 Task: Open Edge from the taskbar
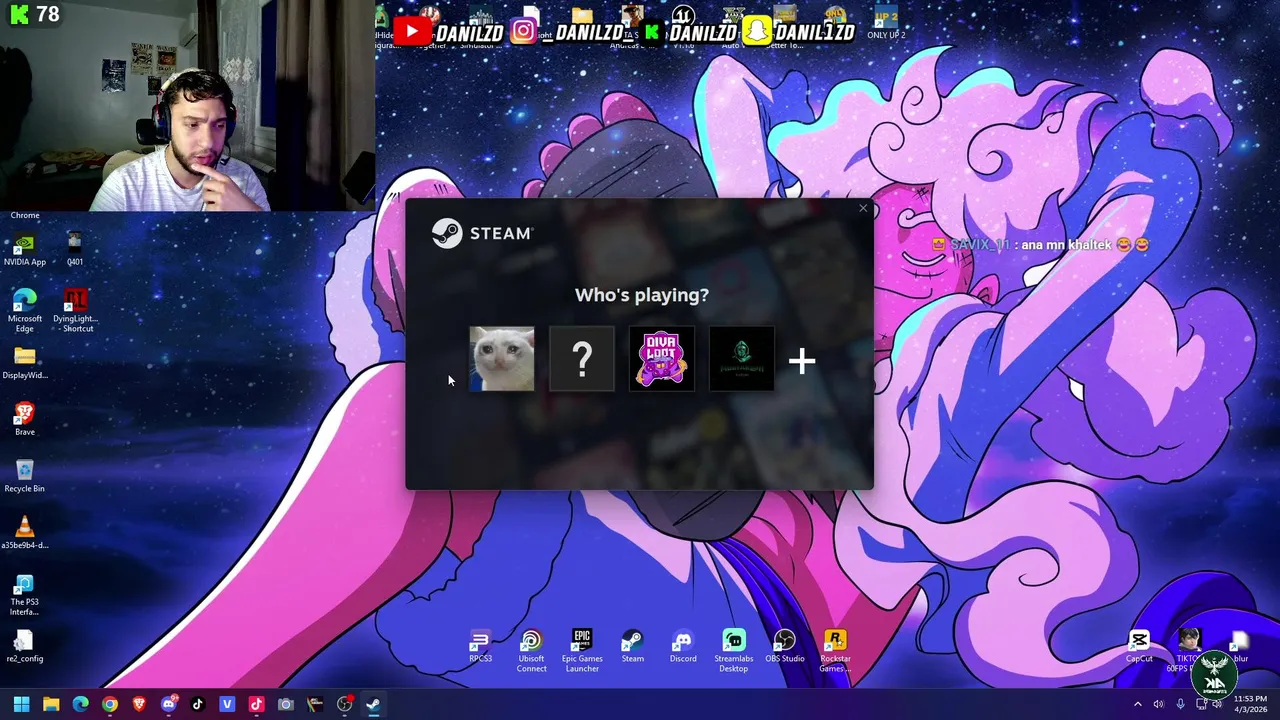tap(80, 704)
